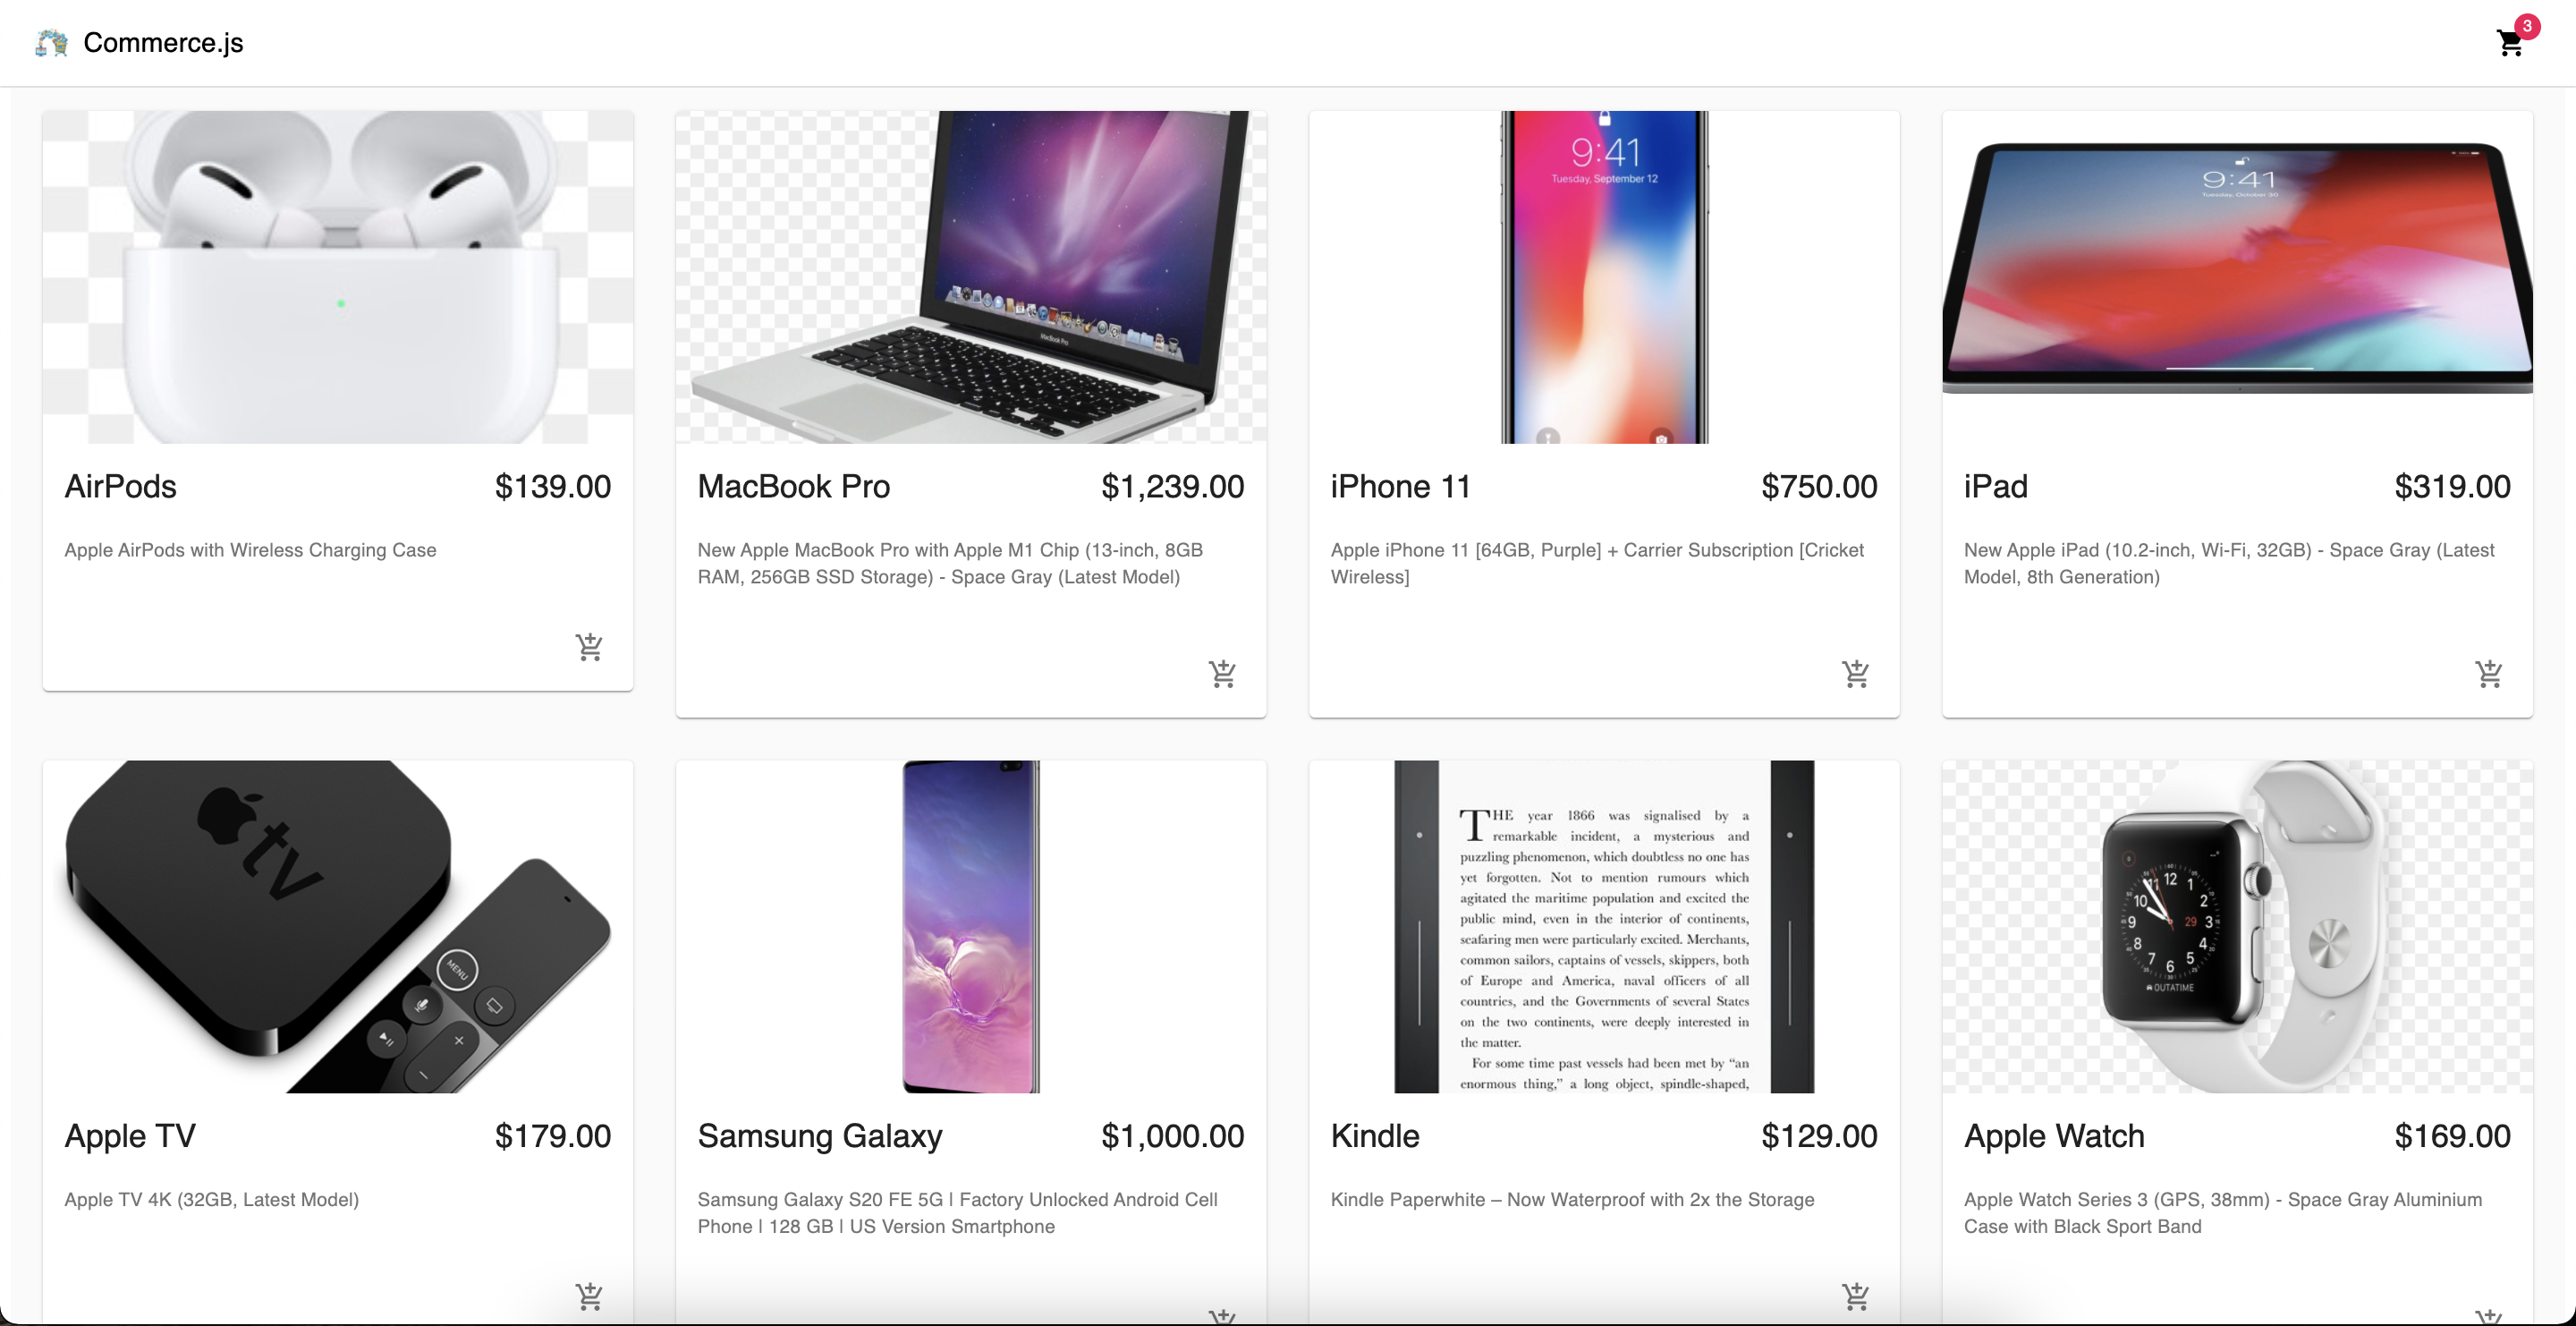Click the Apple Watch product image
The height and width of the screenshot is (1326, 2576).
point(2237,926)
